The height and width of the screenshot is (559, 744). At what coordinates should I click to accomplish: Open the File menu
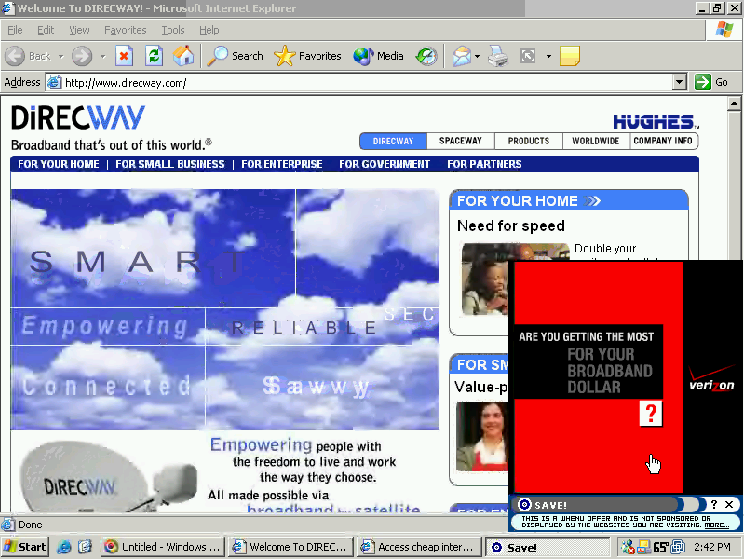tap(15, 30)
